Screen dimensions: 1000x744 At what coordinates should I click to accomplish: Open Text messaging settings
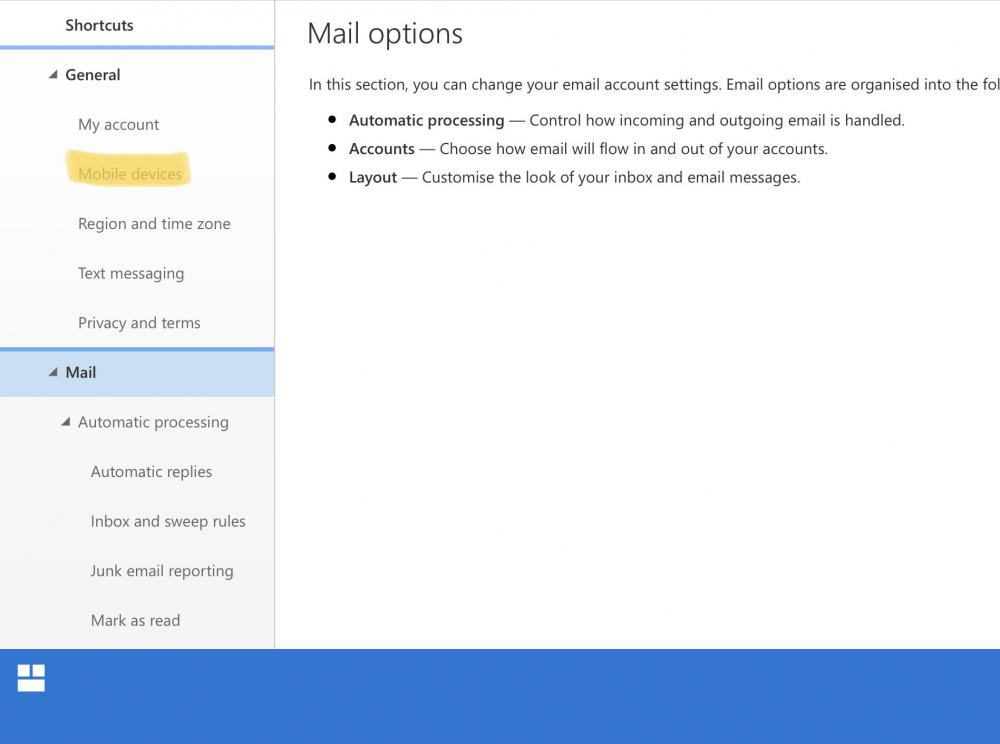[x=131, y=273]
